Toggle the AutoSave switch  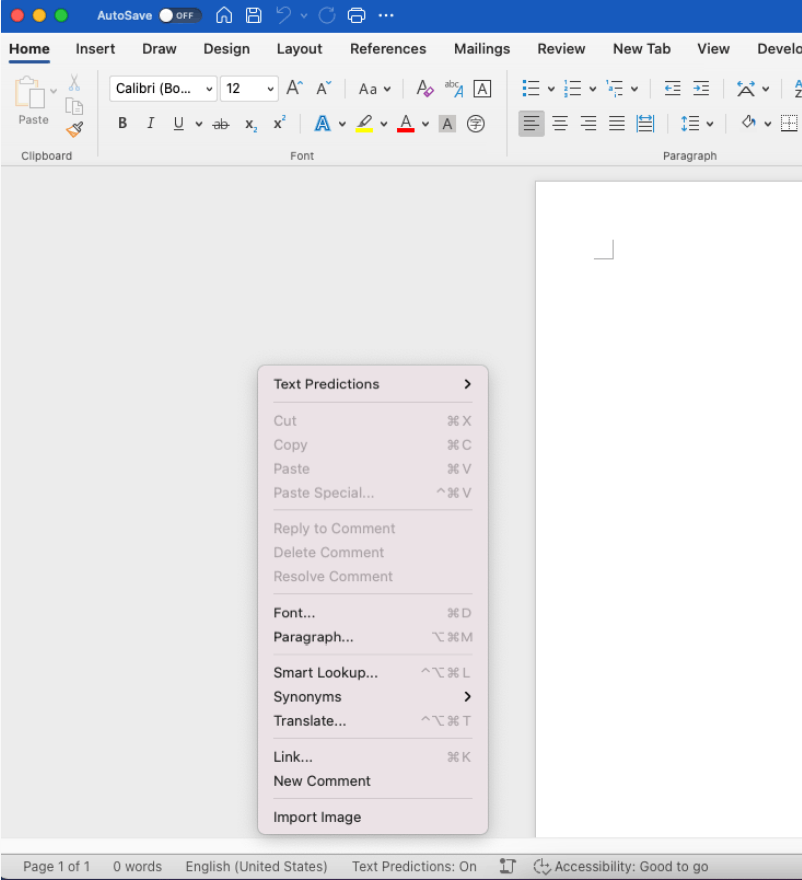pos(180,16)
